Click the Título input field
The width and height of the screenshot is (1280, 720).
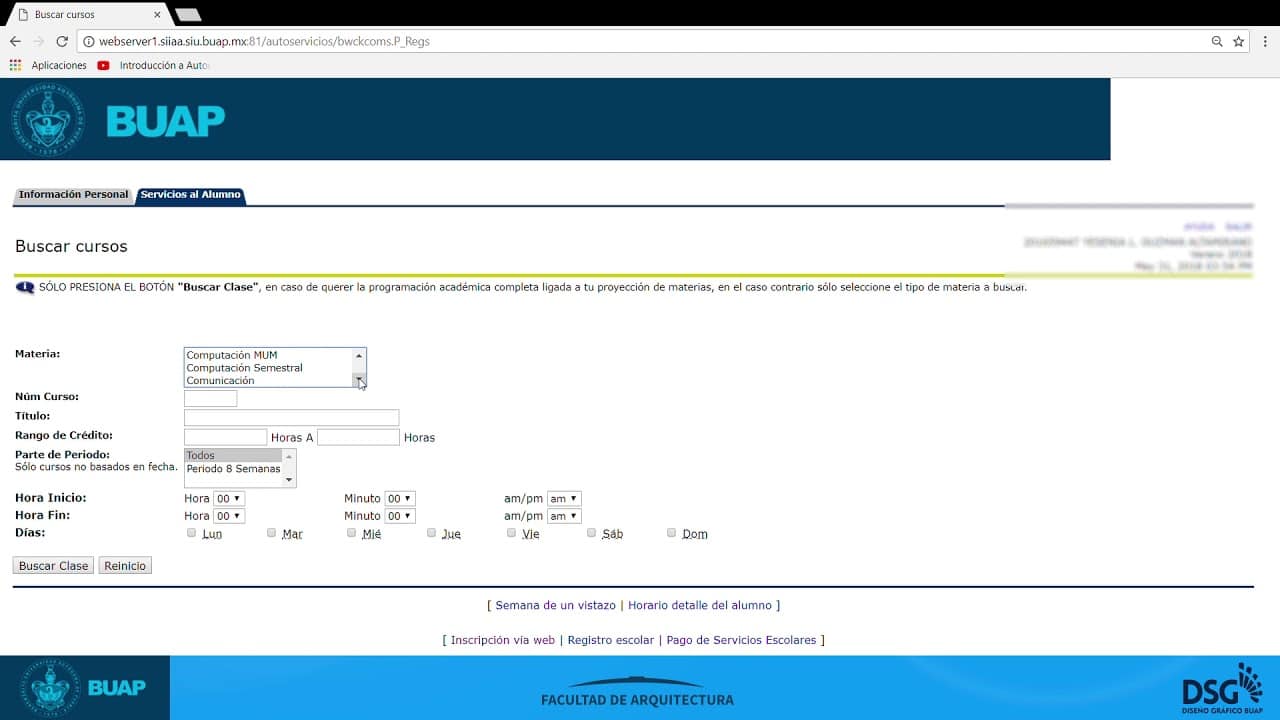coord(291,417)
